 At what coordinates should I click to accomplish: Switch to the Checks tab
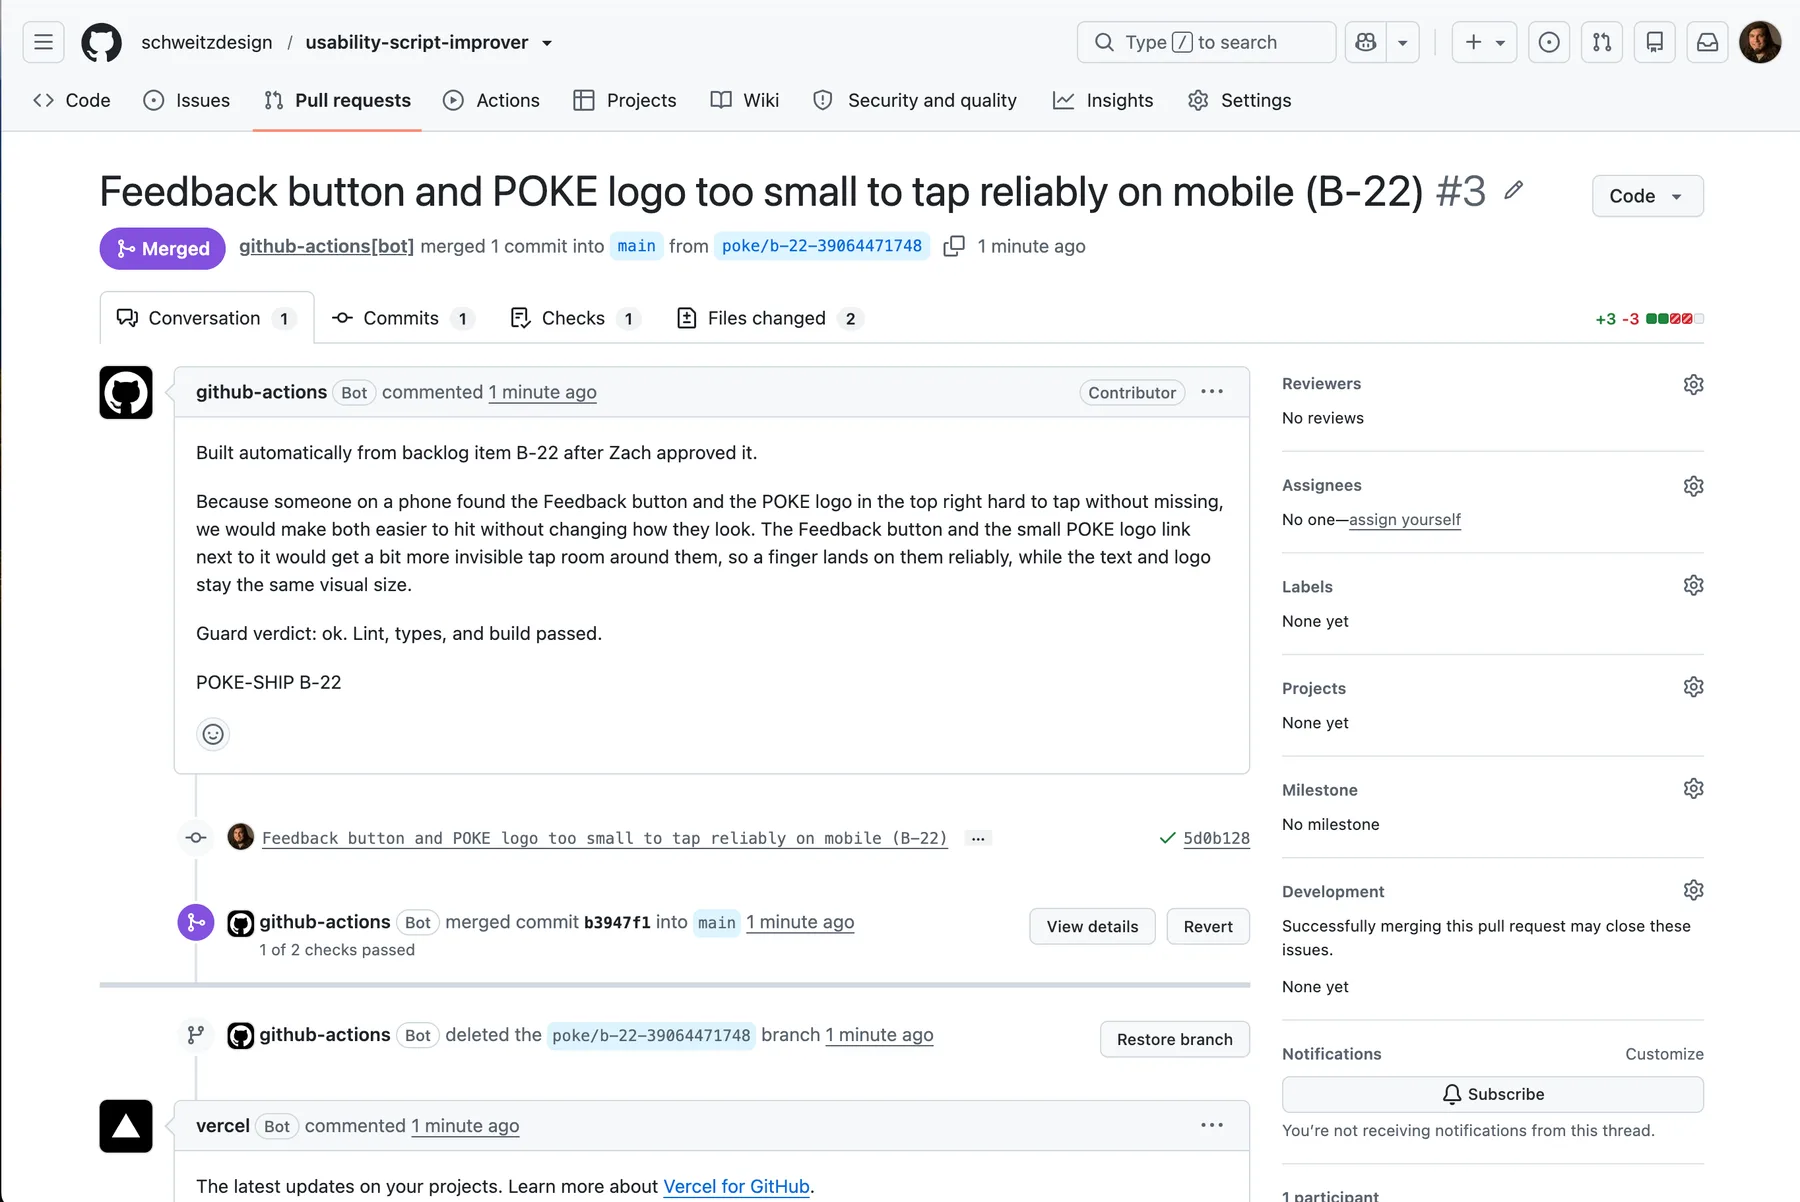click(x=574, y=318)
